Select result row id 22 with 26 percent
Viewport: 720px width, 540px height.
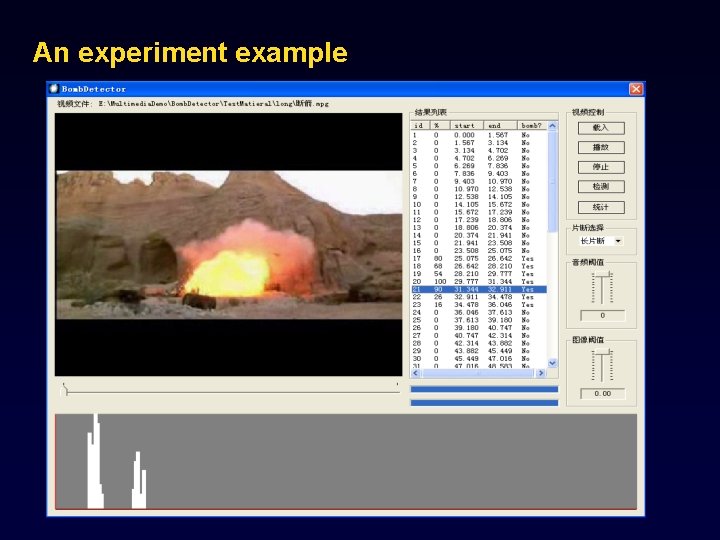(478, 297)
